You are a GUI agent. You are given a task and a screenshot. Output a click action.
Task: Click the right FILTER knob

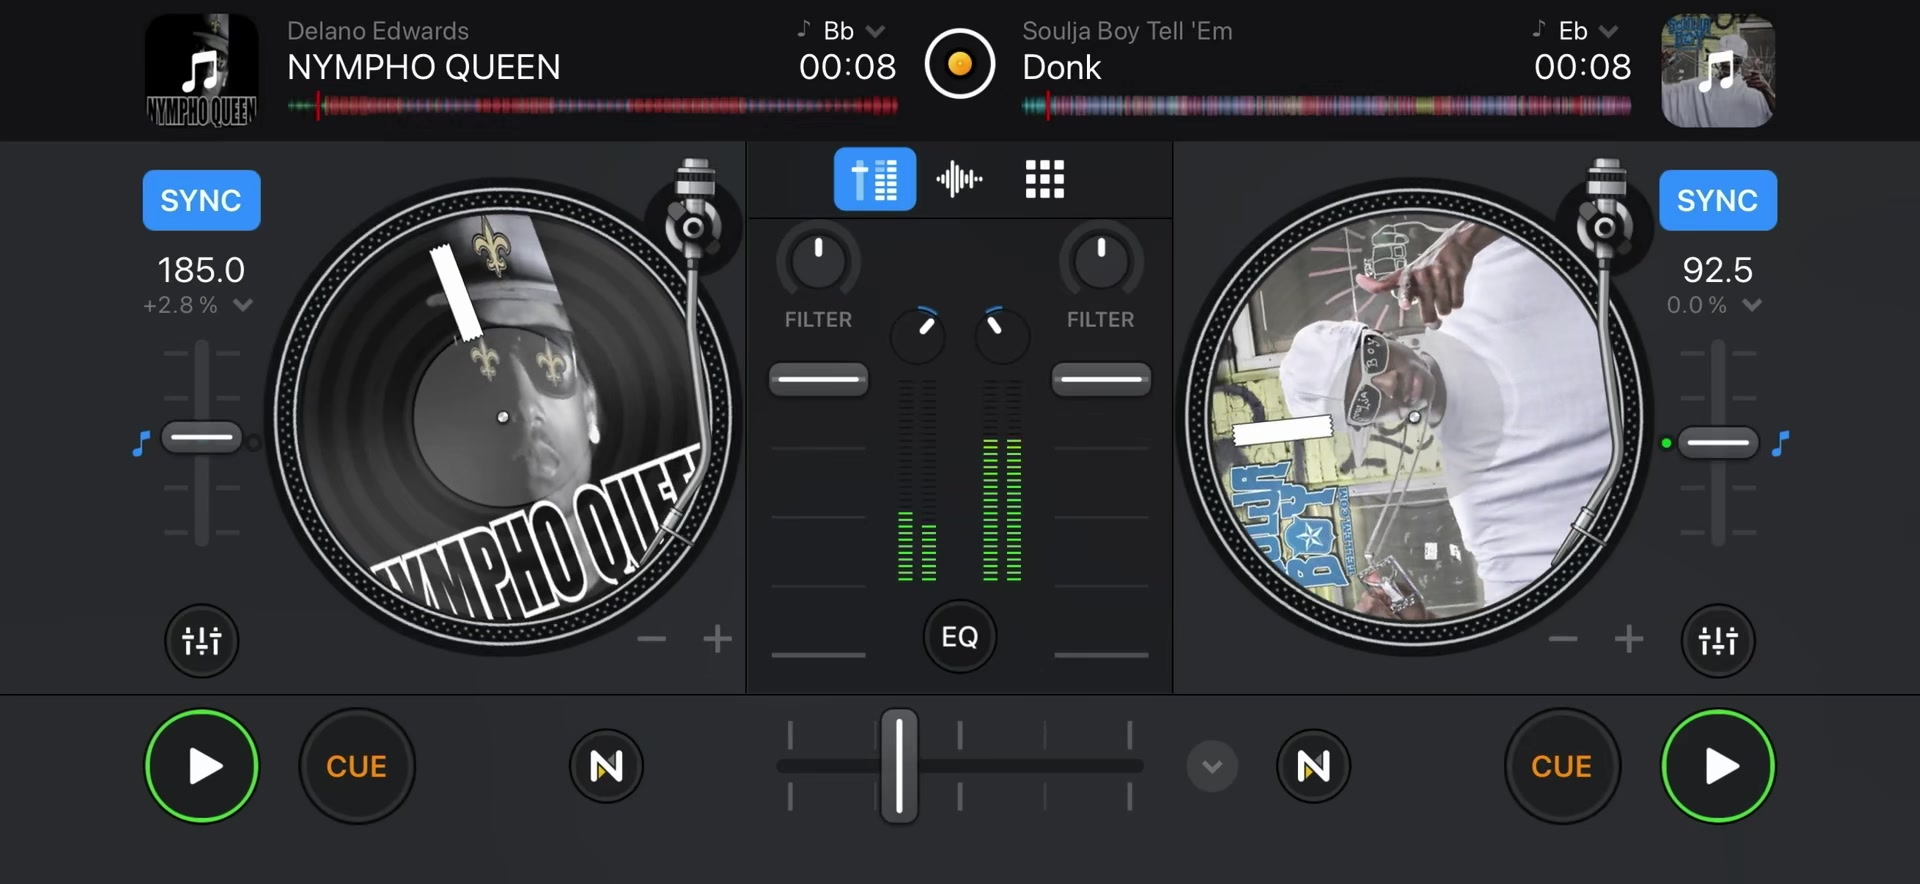(1101, 262)
